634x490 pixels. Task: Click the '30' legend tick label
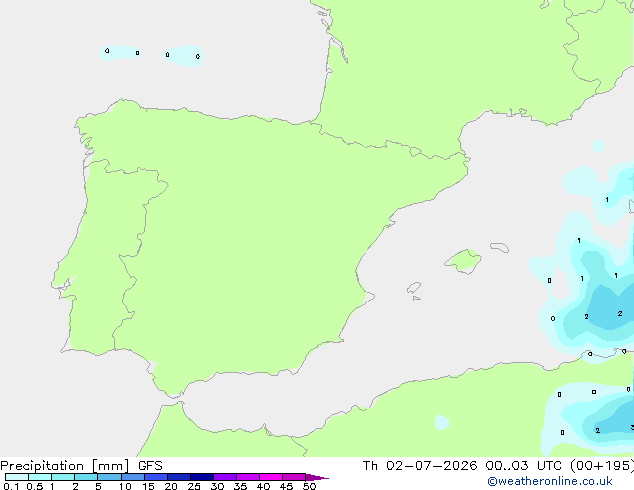point(217,486)
